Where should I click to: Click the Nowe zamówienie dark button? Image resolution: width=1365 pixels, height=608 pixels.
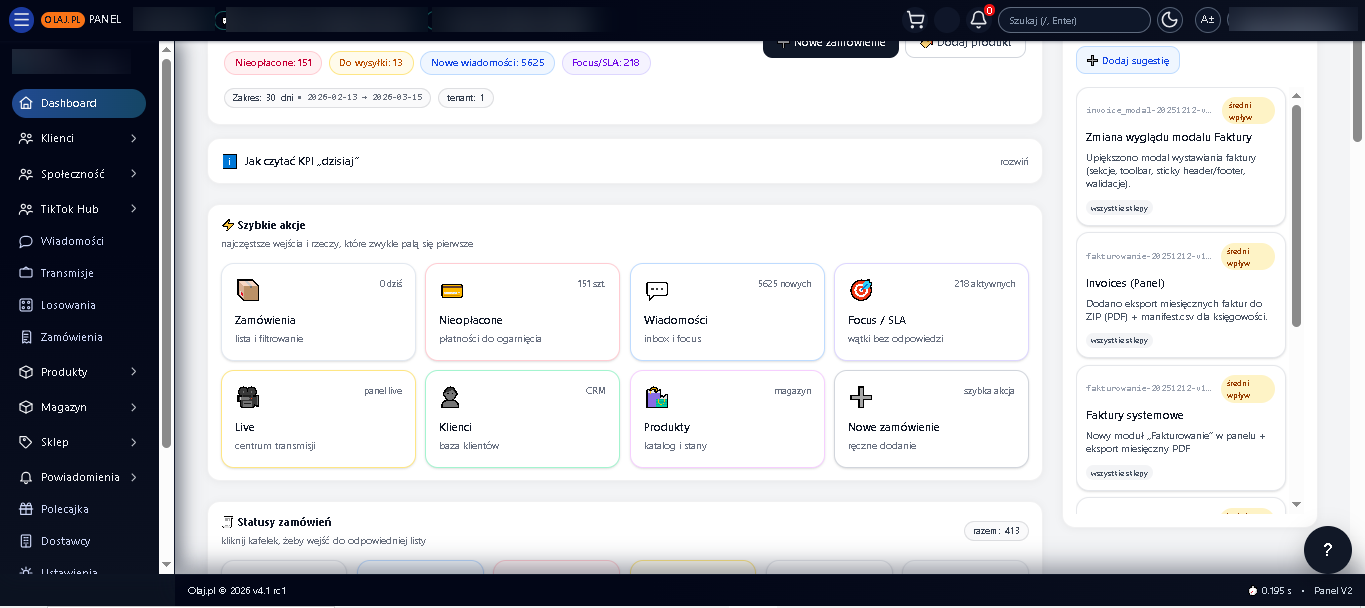(830, 45)
